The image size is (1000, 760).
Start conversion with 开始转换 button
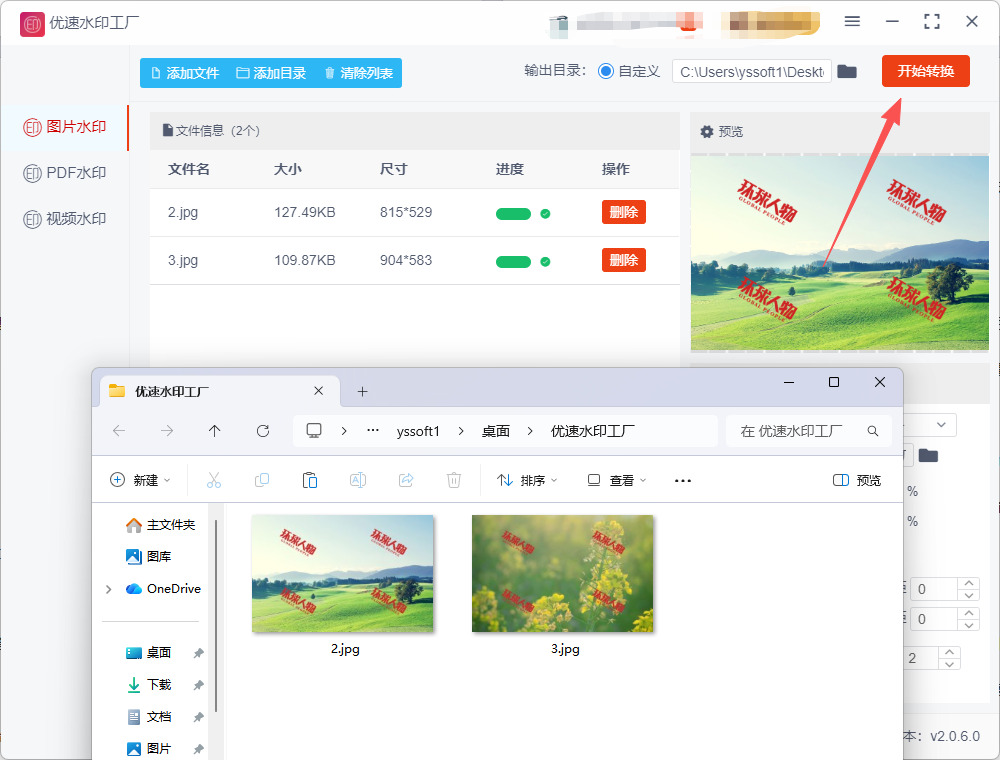point(925,71)
